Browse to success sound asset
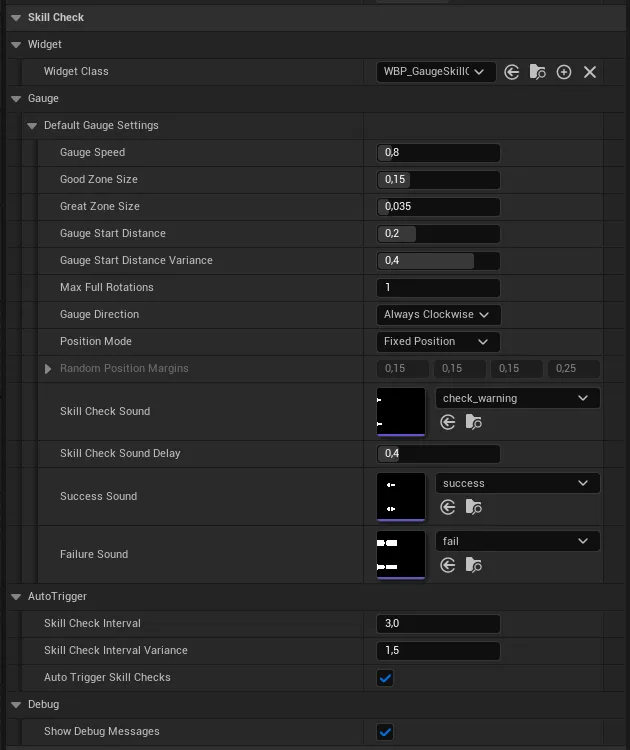 (x=474, y=507)
